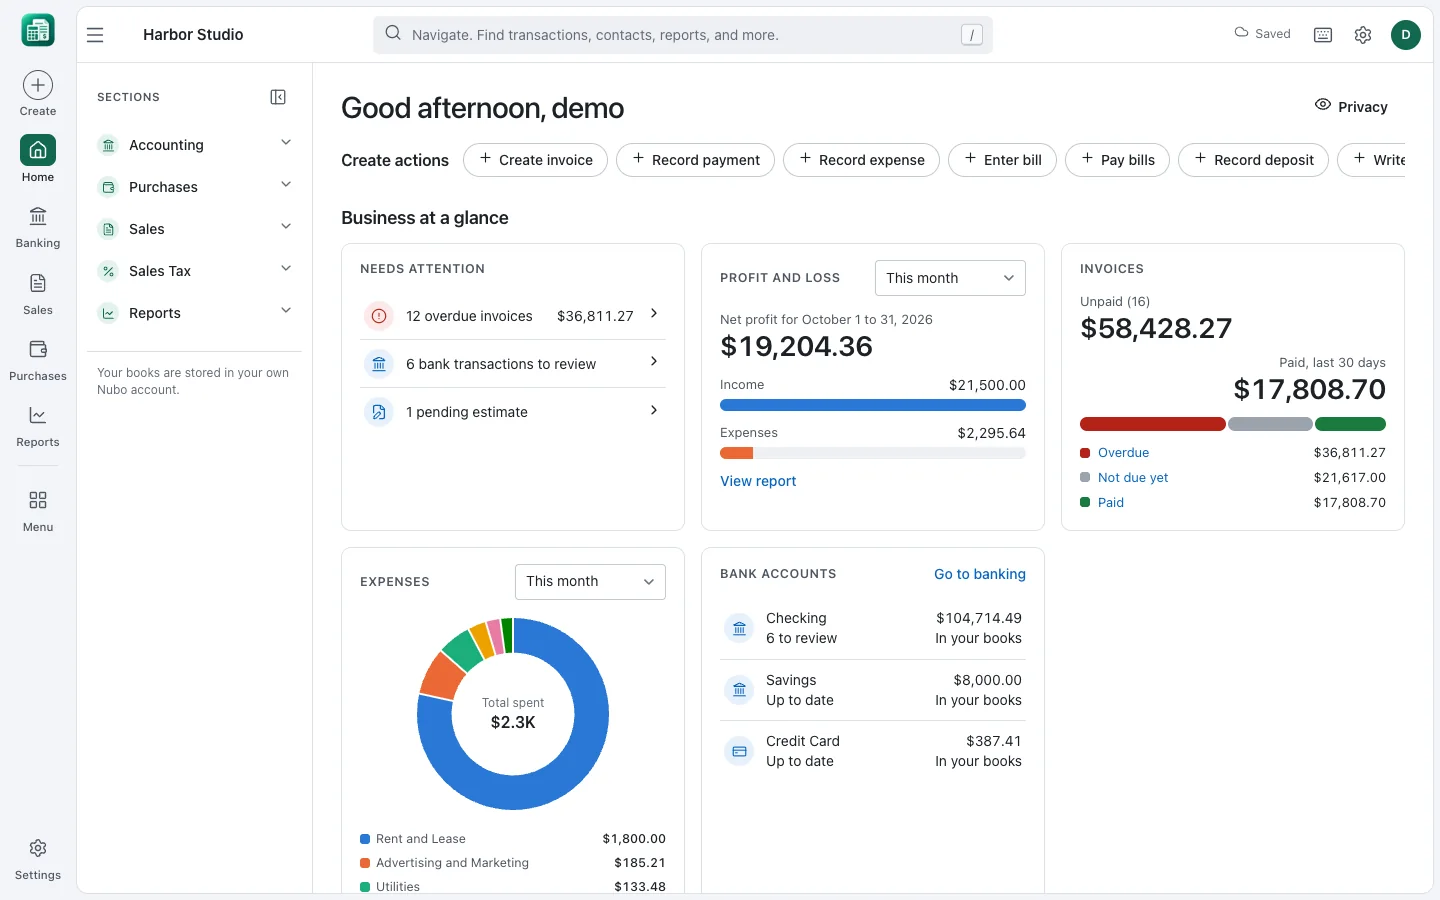This screenshot has width=1440, height=900.
Task: Click the search magnifier icon
Action: coord(393,33)
